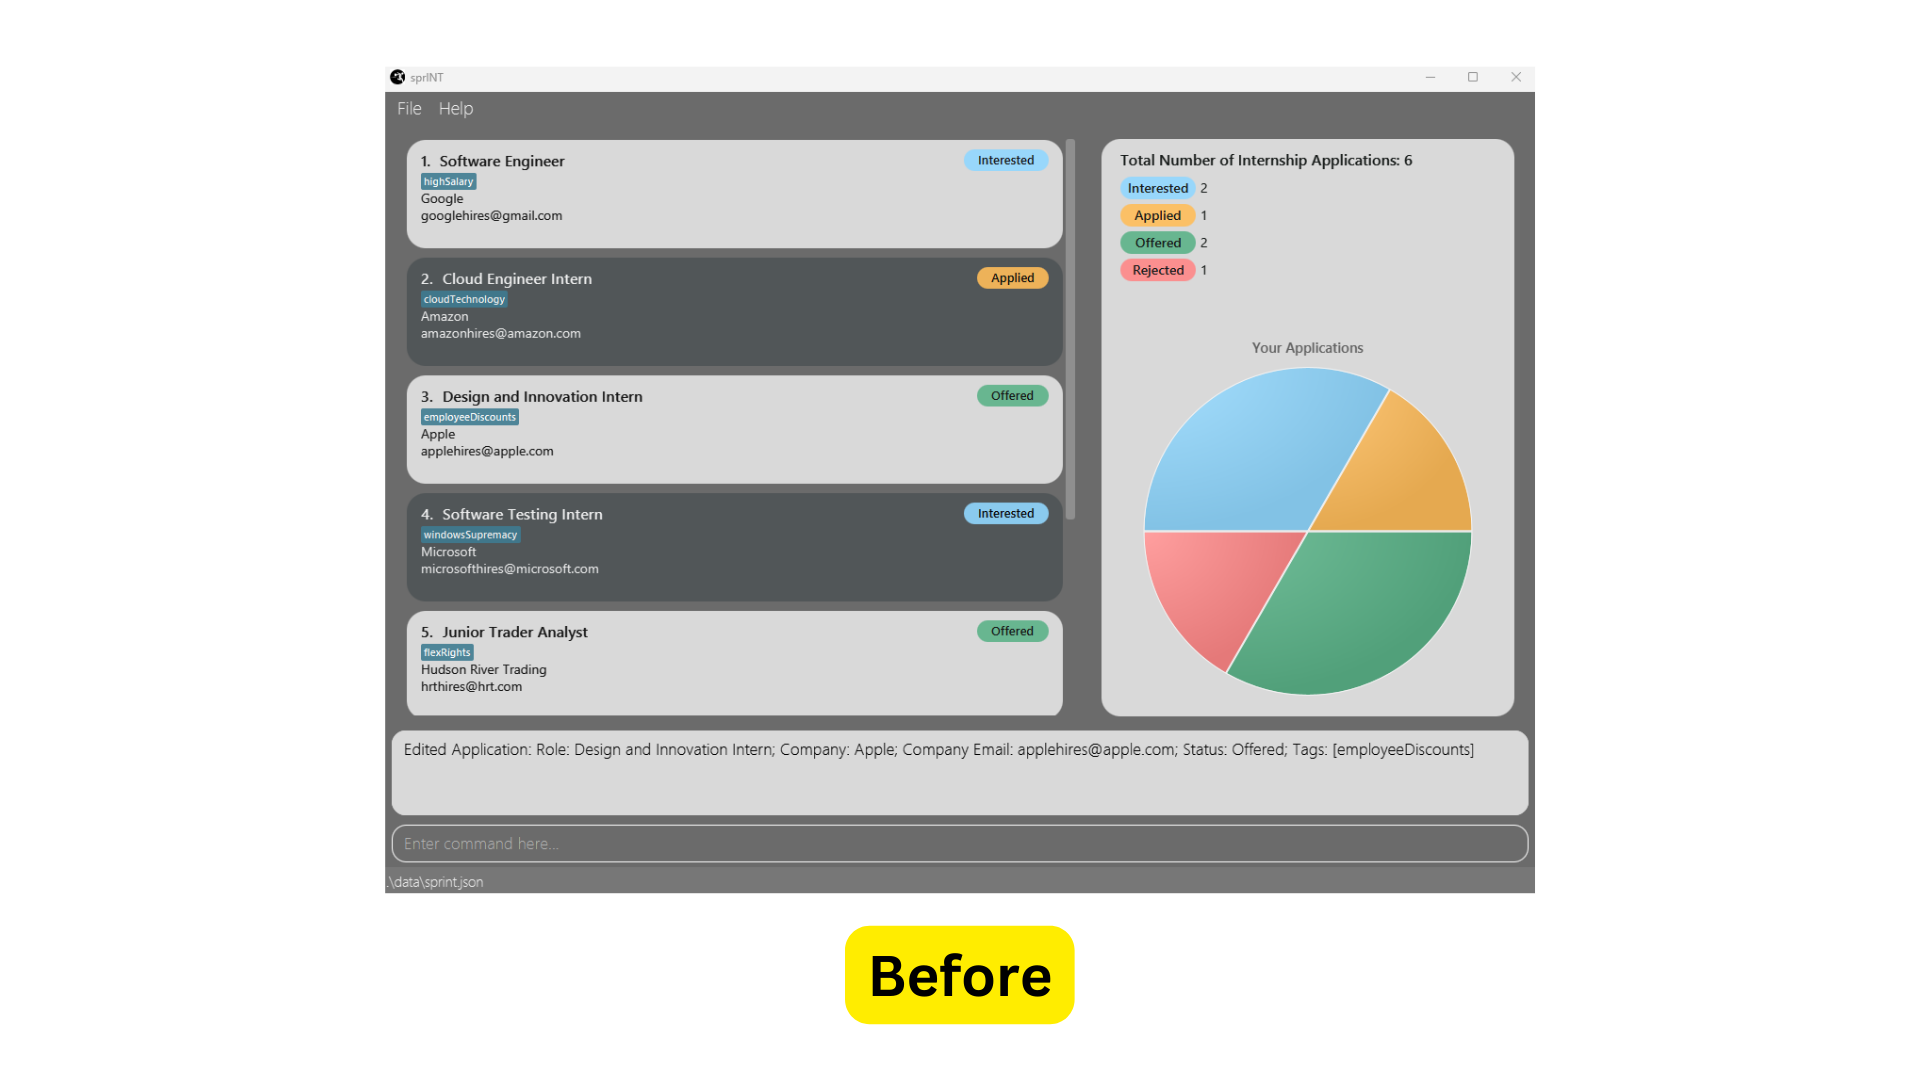The height and width of the screenshot is (1080, 1920).
Task: Click the command input field
Action: click(959, 843)
